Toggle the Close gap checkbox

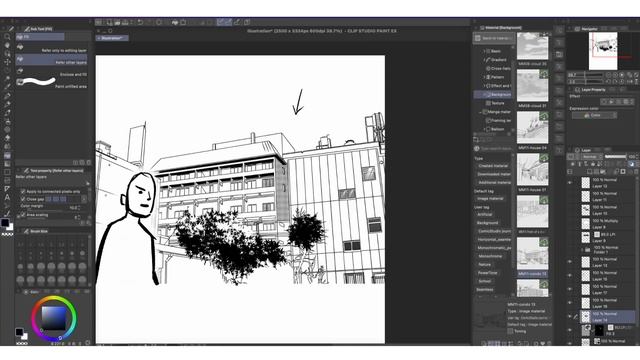pyautogui.click(x=23, y=199)
